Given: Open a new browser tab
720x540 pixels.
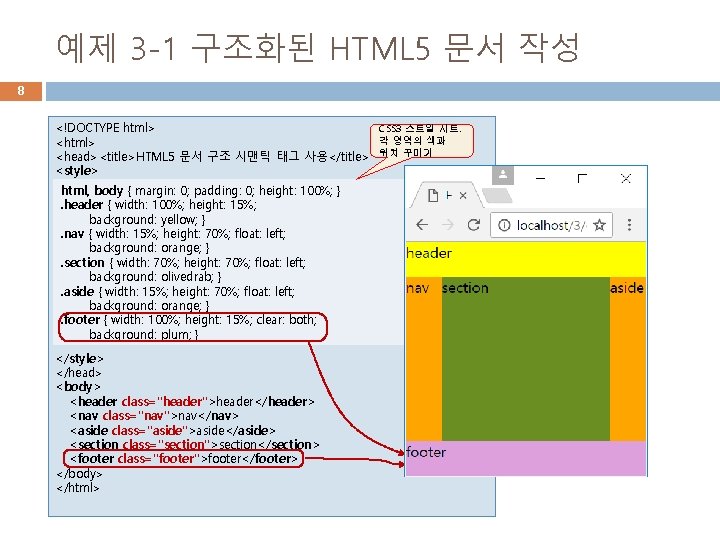Looking at the screenshot, I should click(497, 196).
